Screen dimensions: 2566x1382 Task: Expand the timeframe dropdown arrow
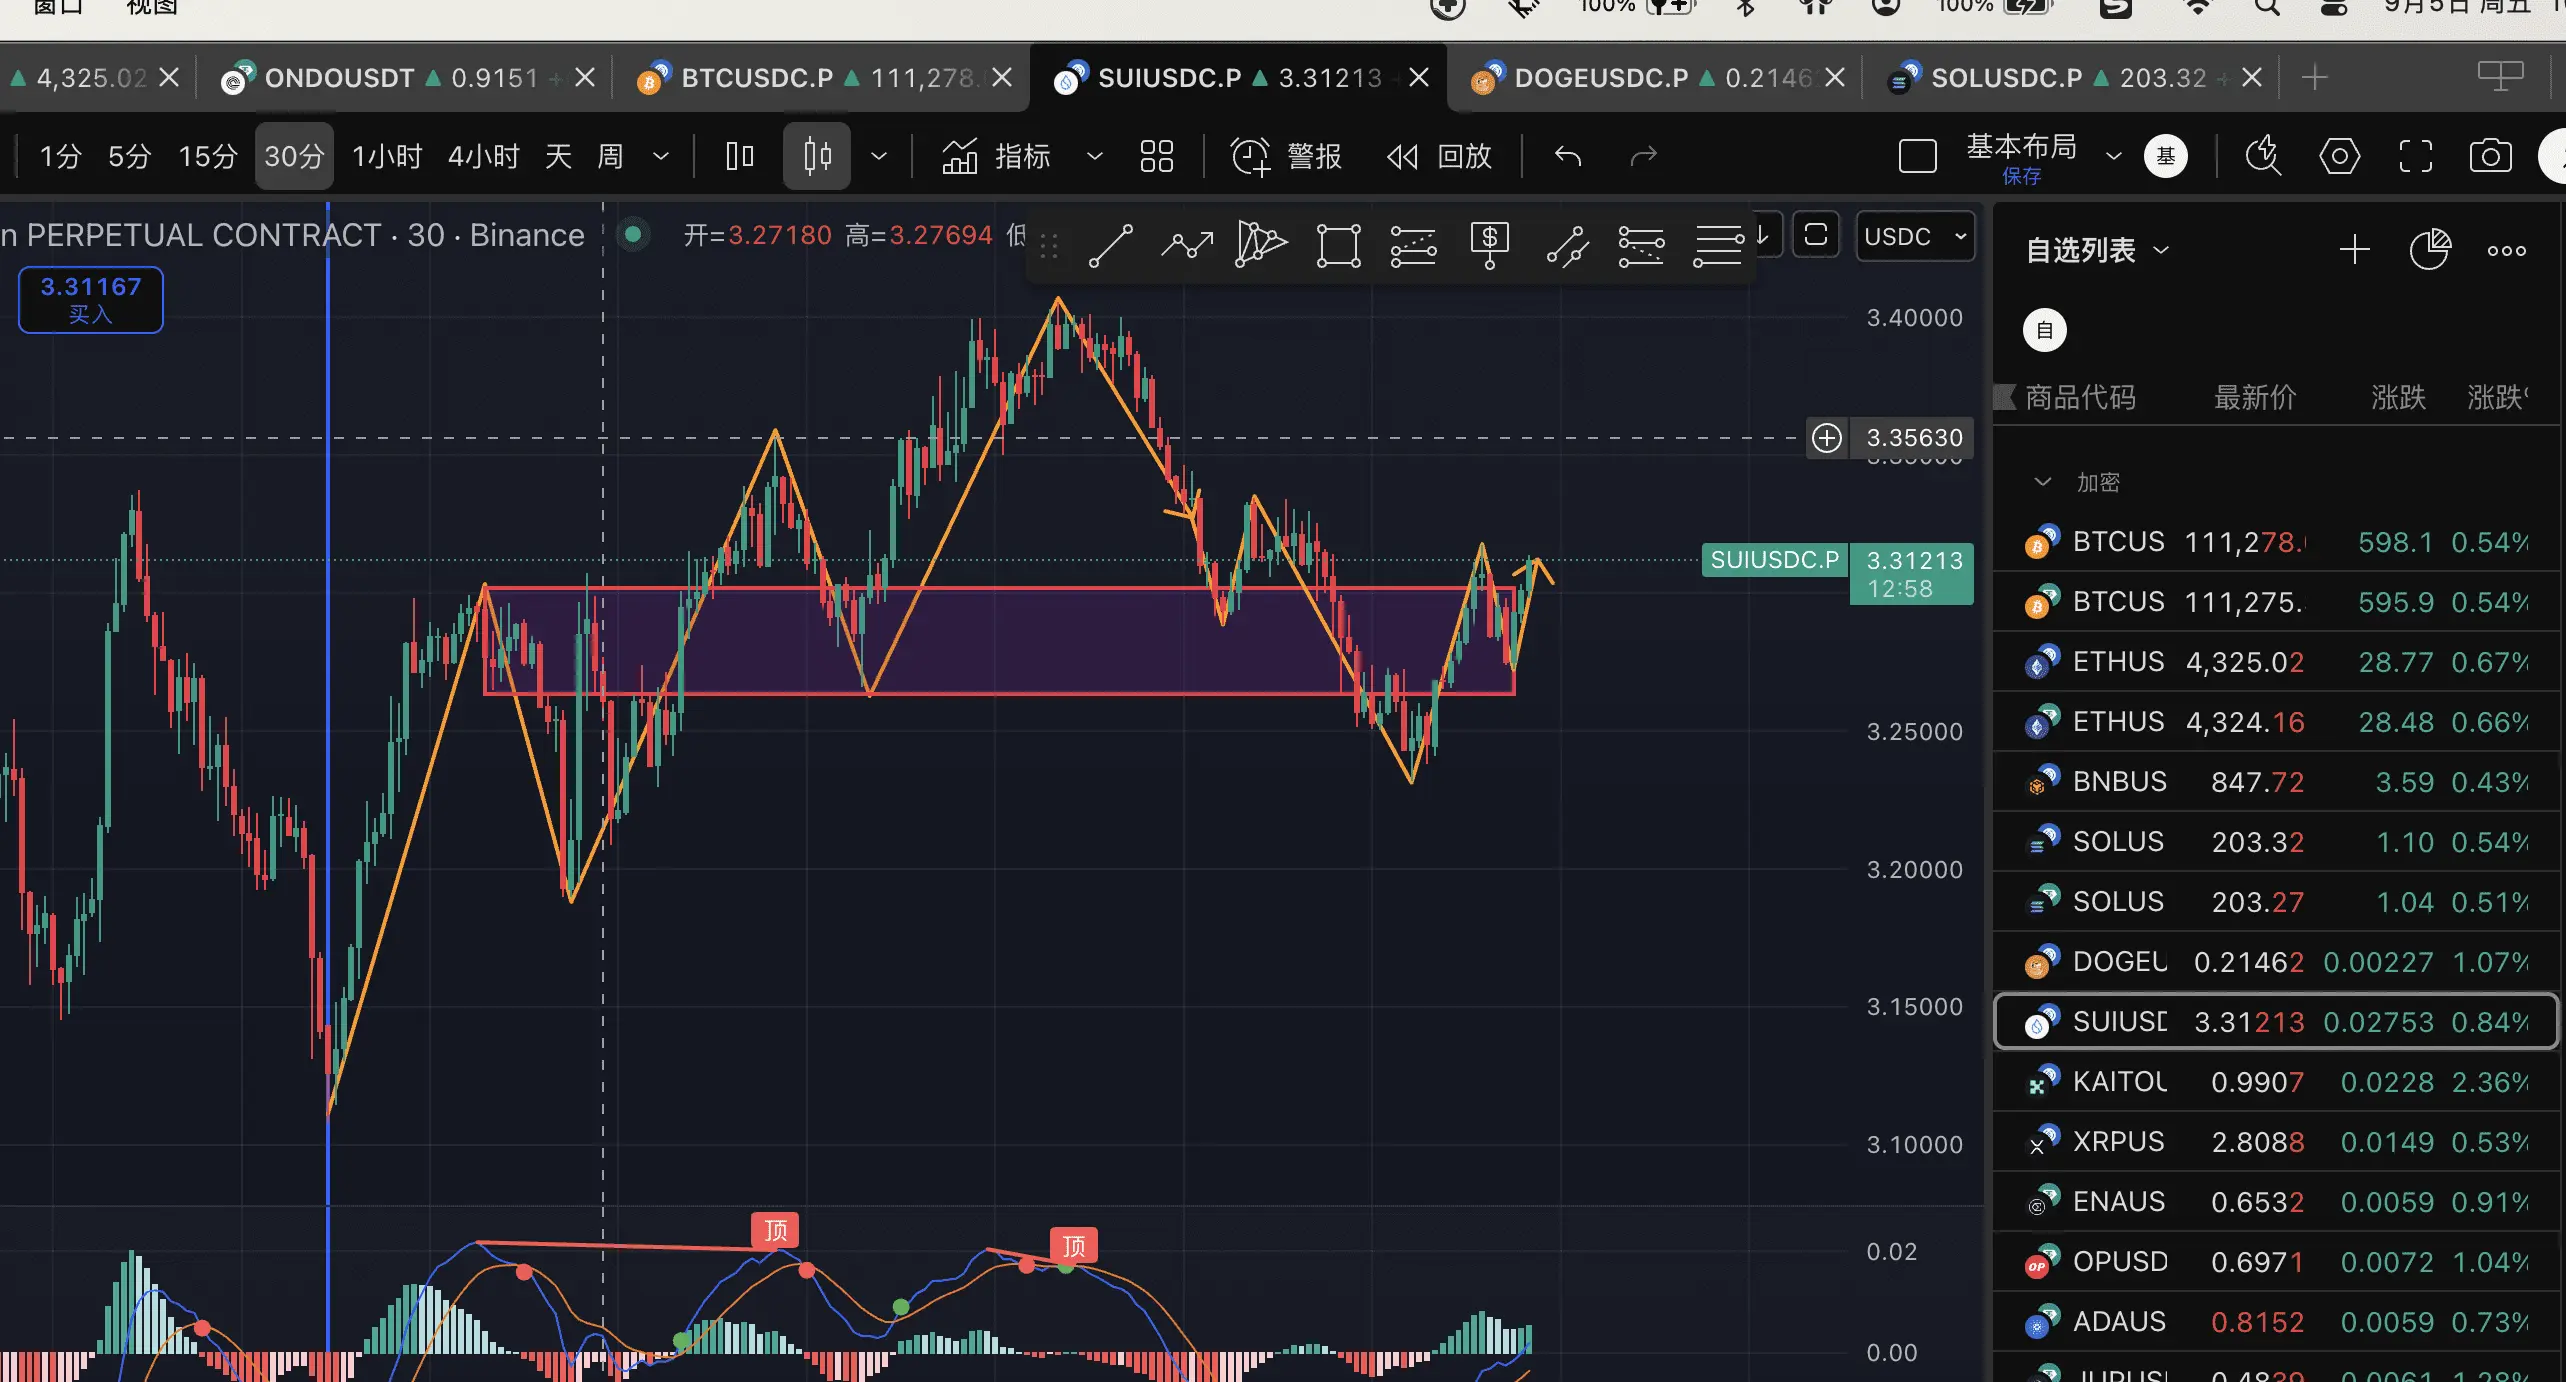[x=660, y=156]
